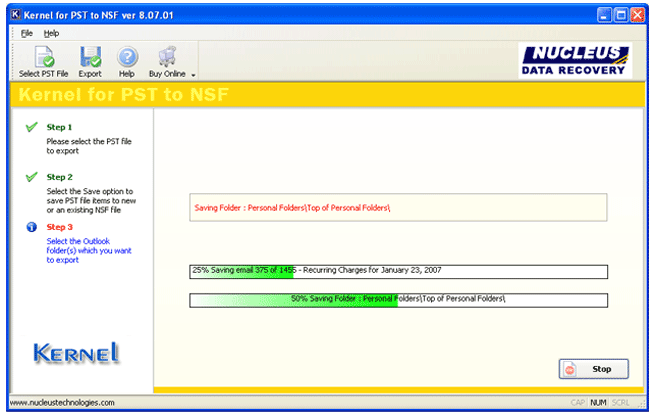Click the folder saving progress bar at 50%
This screenshot has height=416, width=655.
point(399,300)
